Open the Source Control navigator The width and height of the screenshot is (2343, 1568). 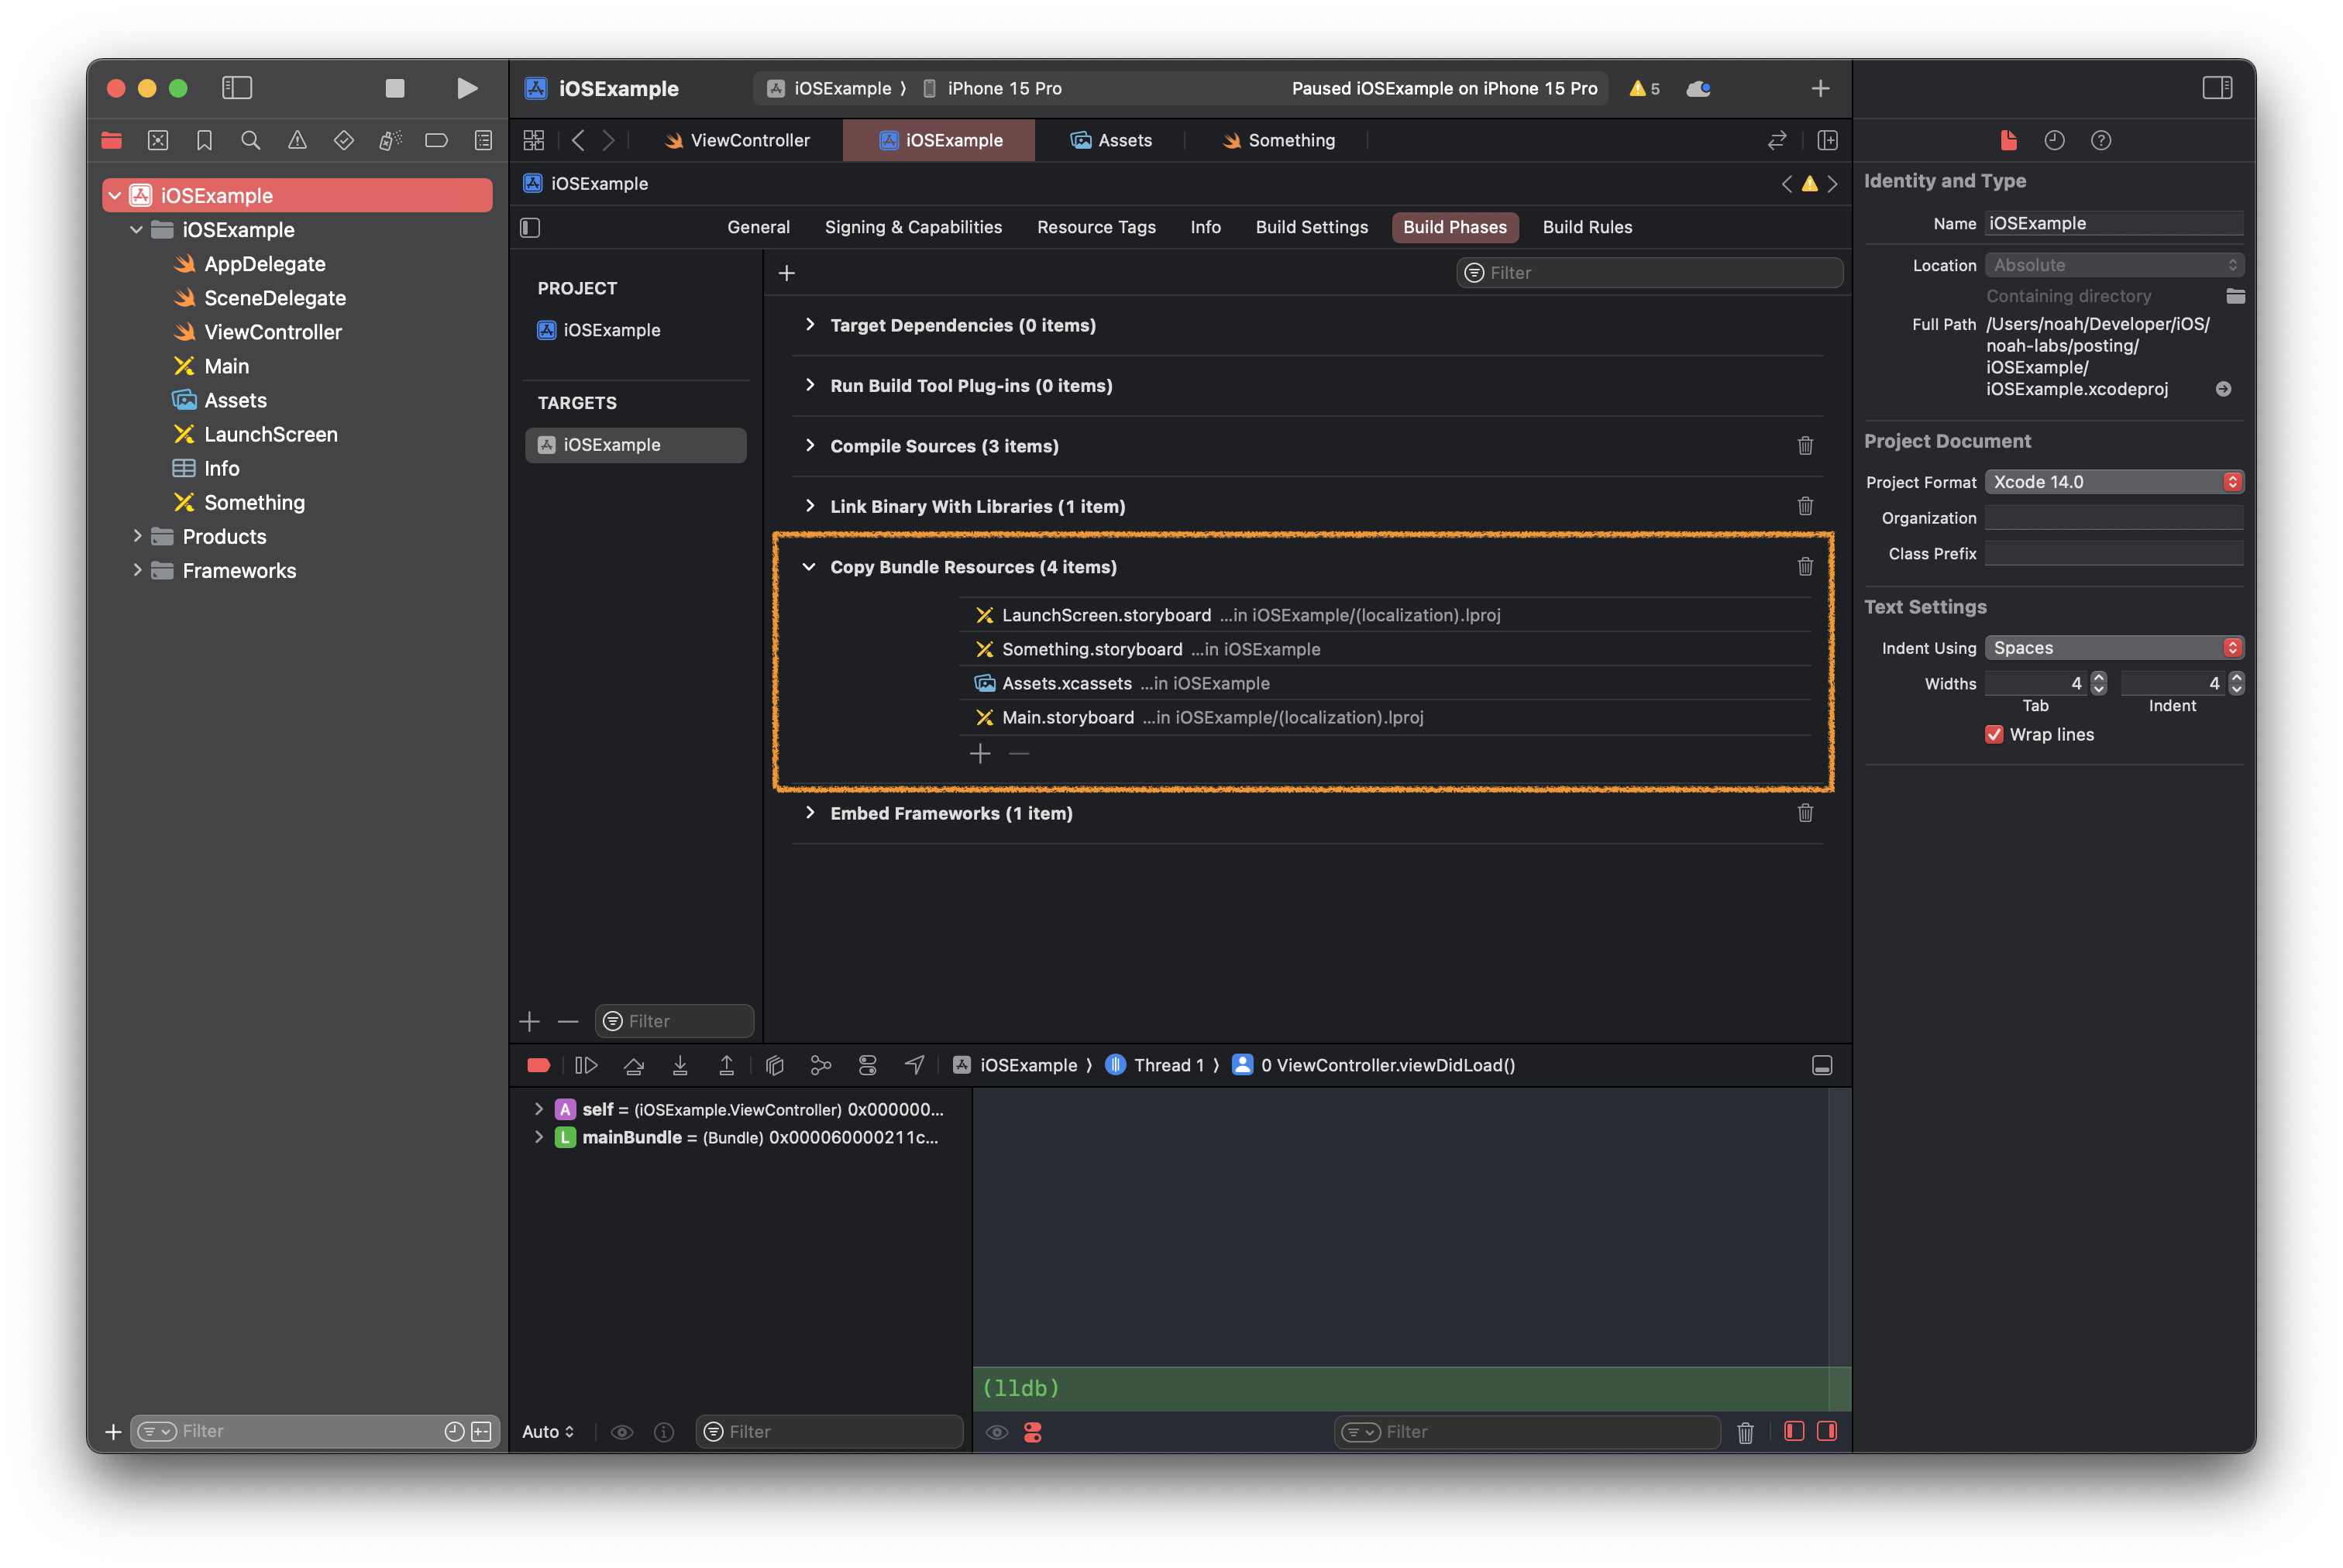pos(158,141)
